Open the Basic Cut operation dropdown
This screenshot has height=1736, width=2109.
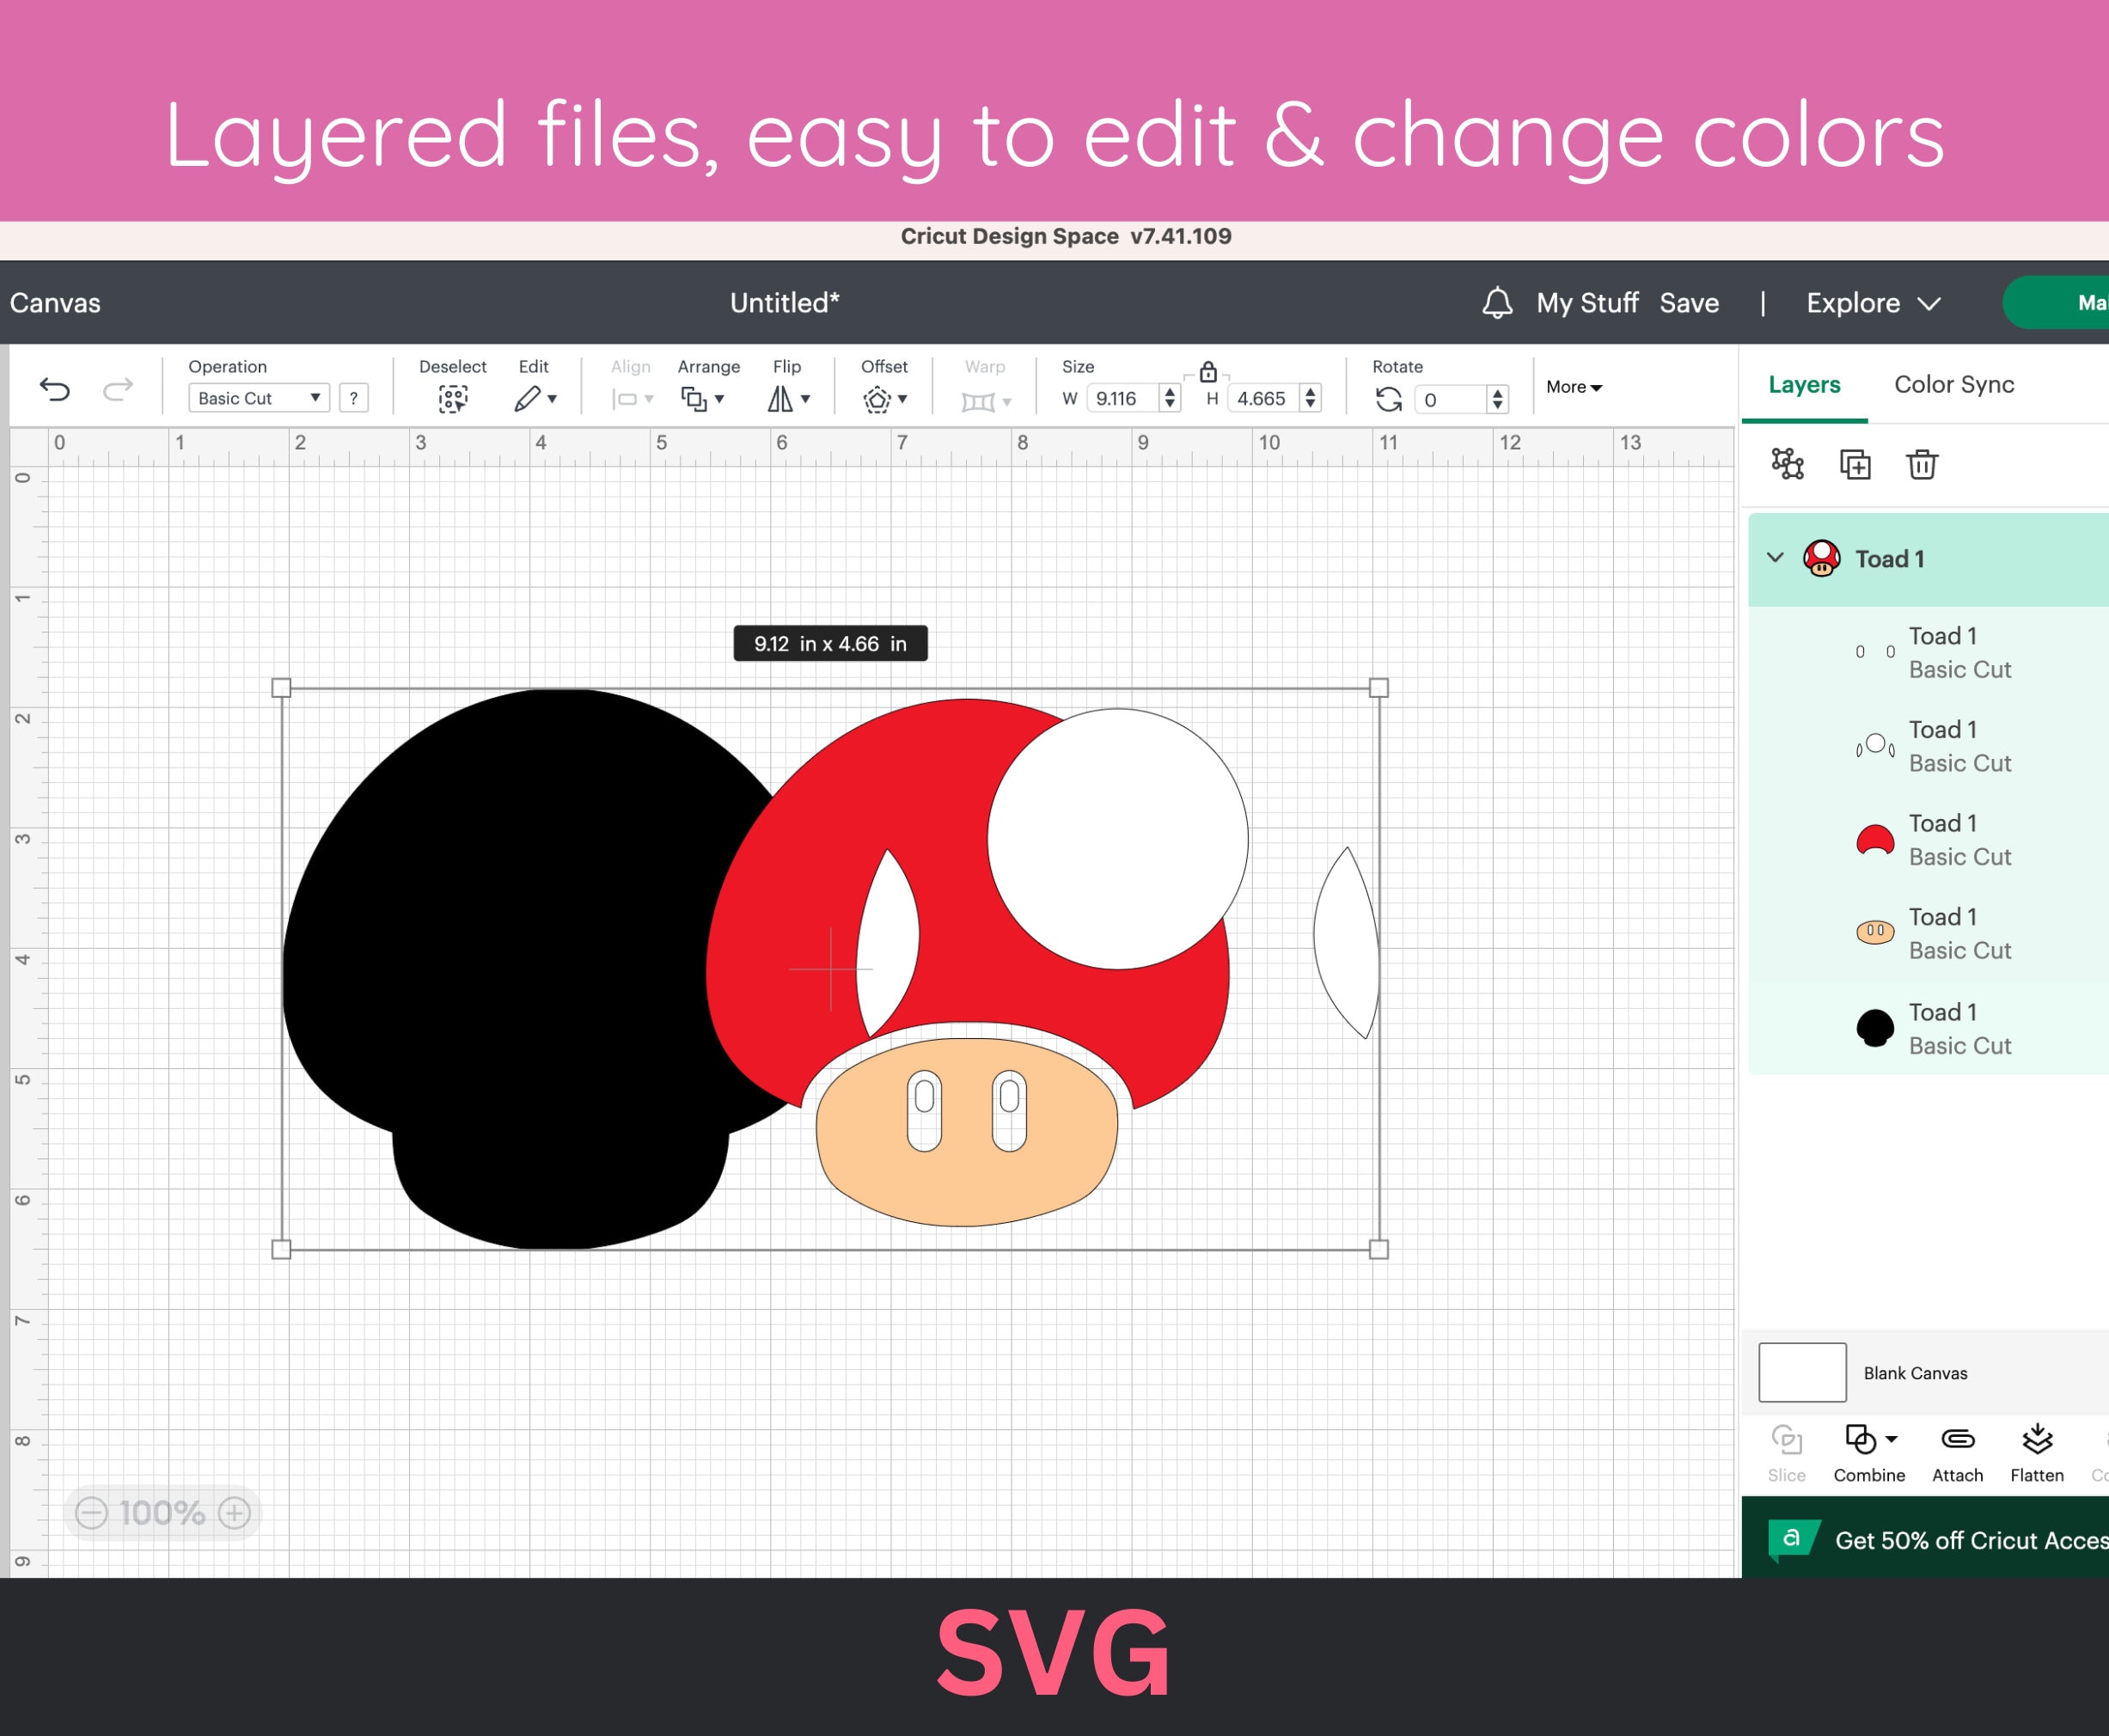pos(258,398)
